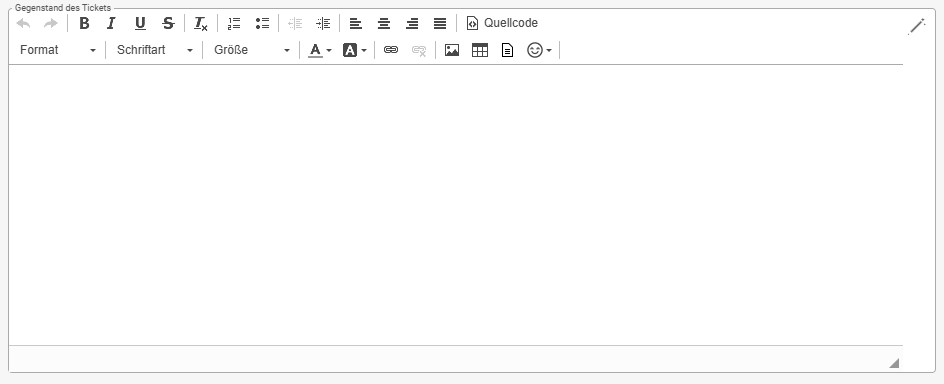Viewport: 944px width, 384px height.
Task: Insert a numbered list
Action: click(234, 23)
